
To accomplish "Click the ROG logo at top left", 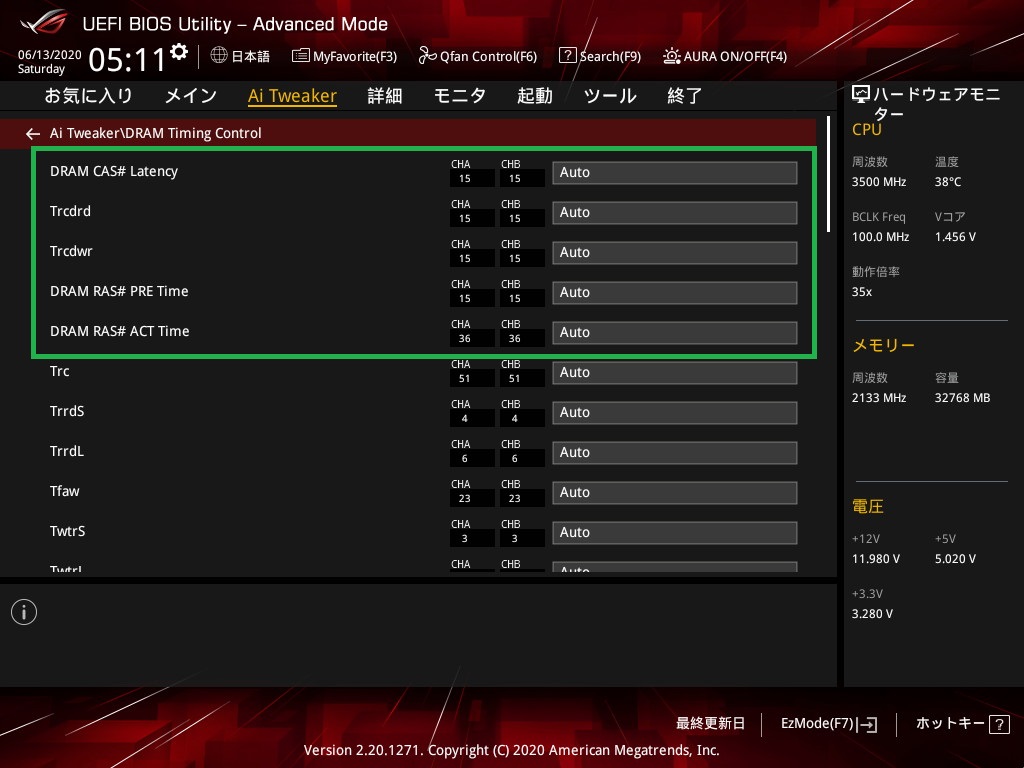I will click(x=44, y=22).
